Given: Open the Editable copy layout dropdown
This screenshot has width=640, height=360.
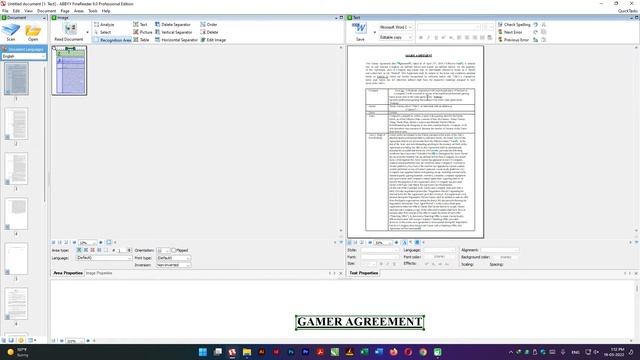Looking at the screenshot, I should [396, 37].
